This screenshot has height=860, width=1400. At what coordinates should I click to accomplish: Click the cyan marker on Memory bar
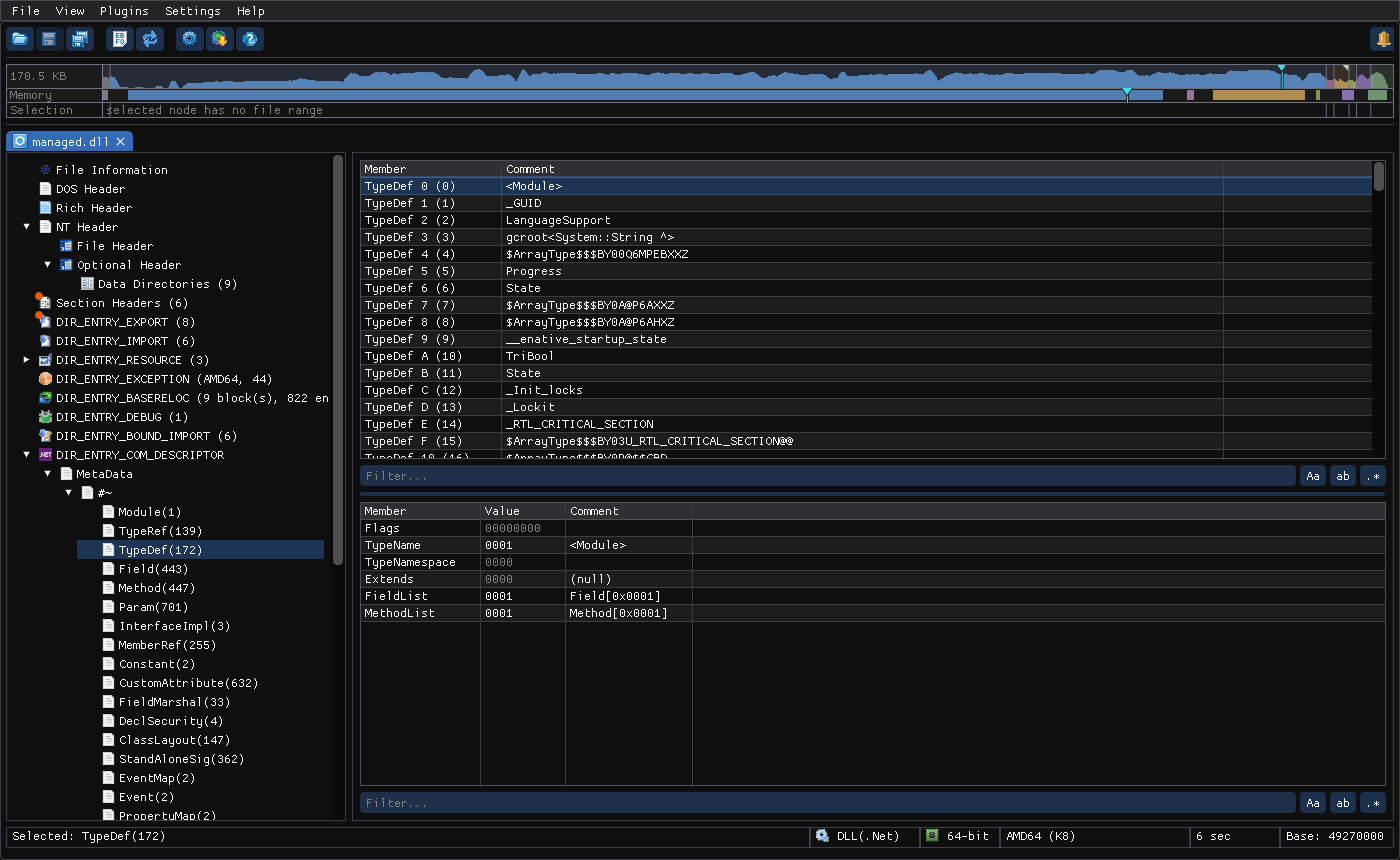[x=1127, y=93]
